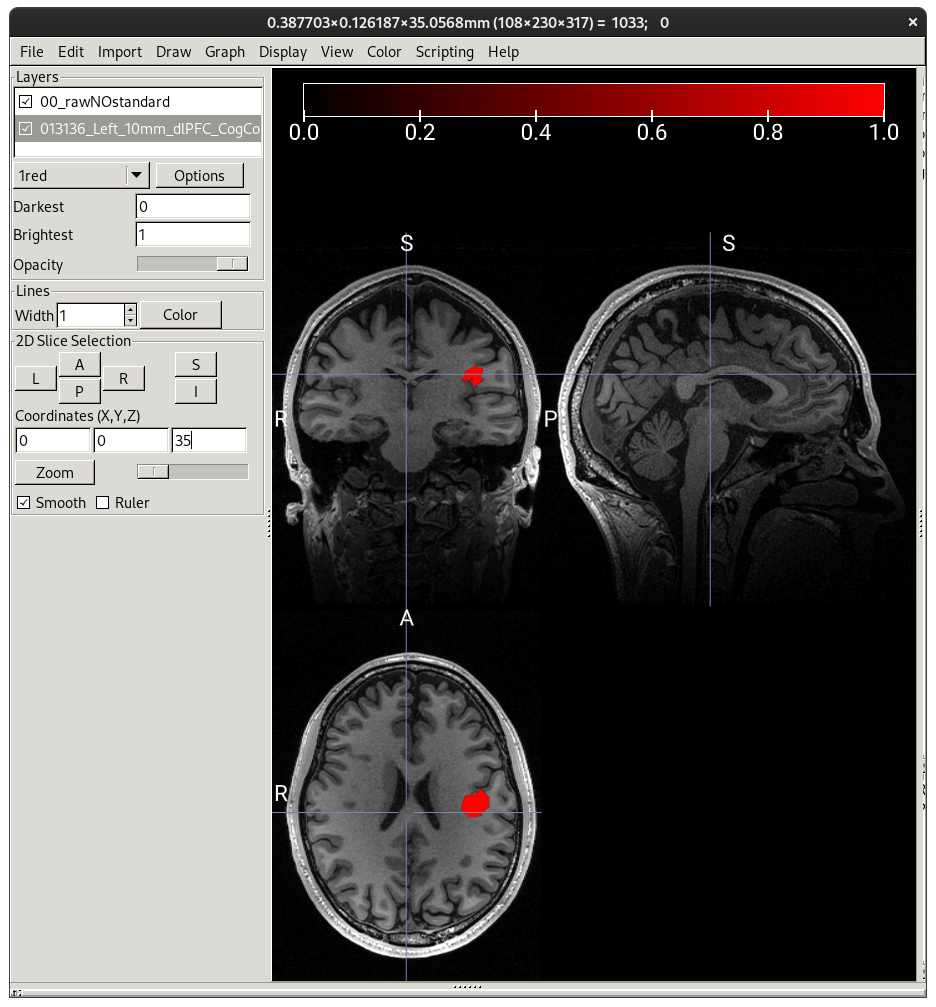Open the Display menu
The width and height of the screenshot is (936, 1007).
pyautogui.click(x=283, y=52)
